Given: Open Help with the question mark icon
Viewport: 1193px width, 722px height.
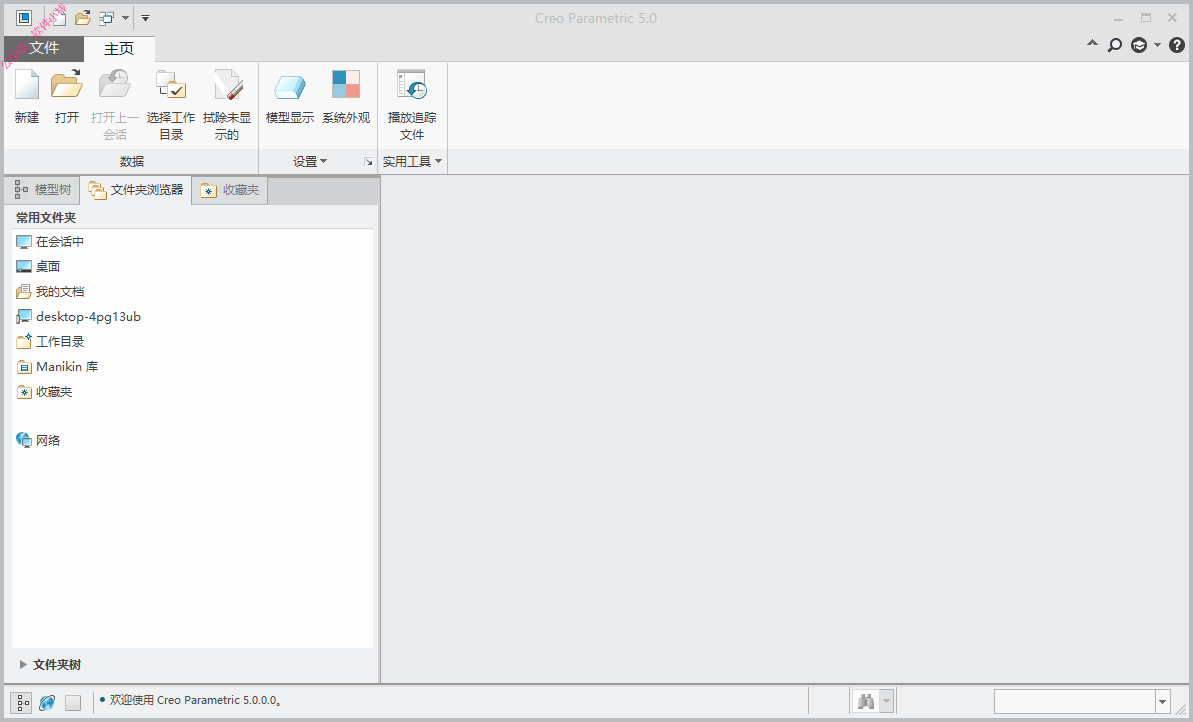Looking at the screenshot, I should tap(1177, 45).
